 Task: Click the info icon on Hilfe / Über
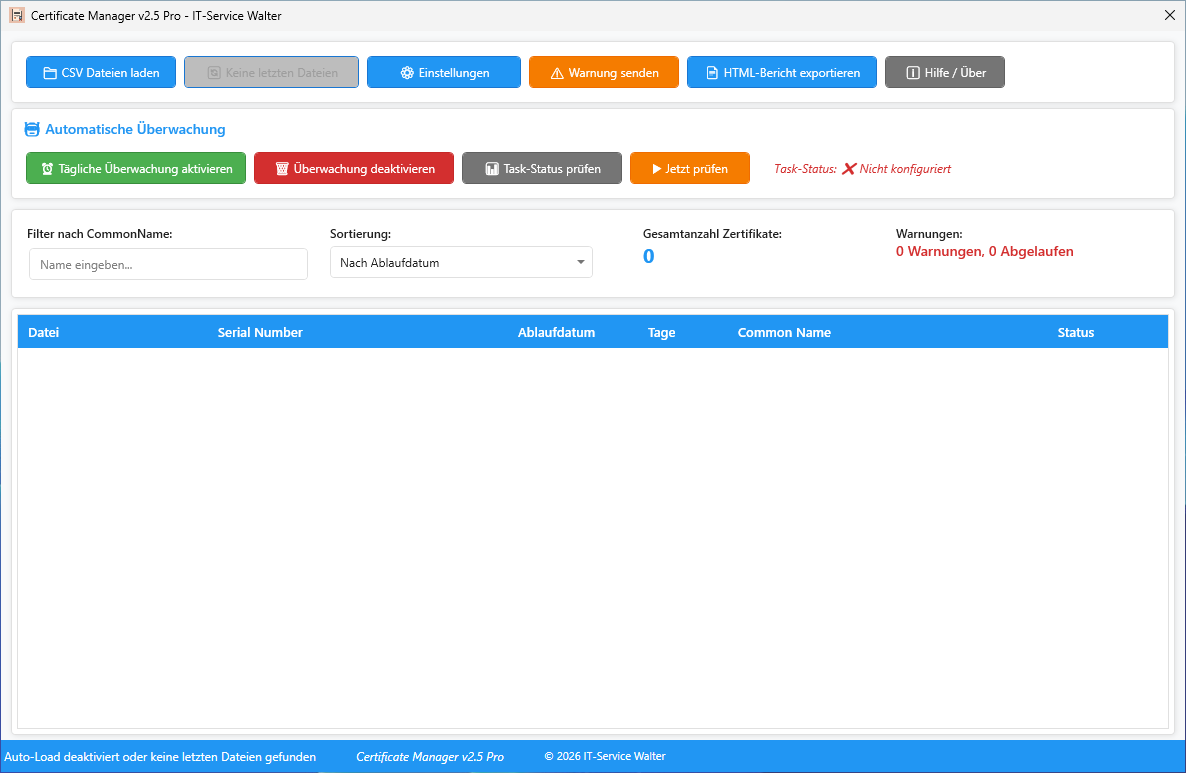[912, 73]
